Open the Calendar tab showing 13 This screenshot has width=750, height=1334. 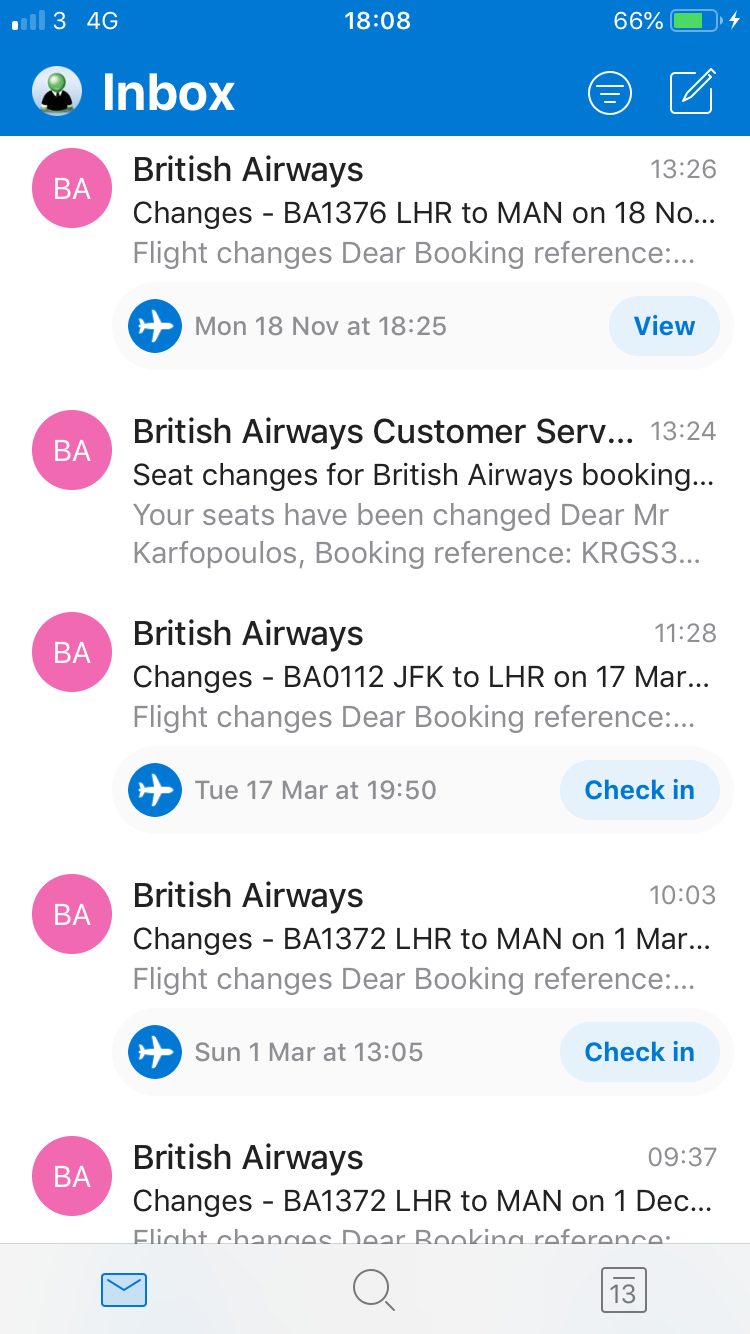click(623, 1290)
